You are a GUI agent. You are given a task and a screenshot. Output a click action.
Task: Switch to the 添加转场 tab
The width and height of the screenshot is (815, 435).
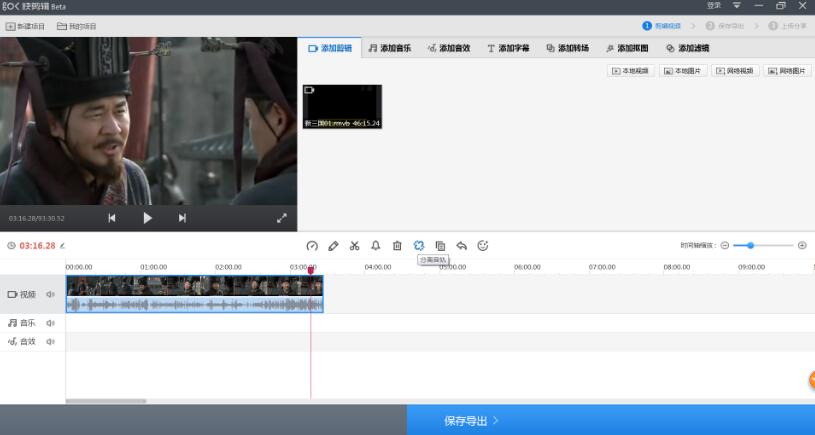tap(568, 48)
